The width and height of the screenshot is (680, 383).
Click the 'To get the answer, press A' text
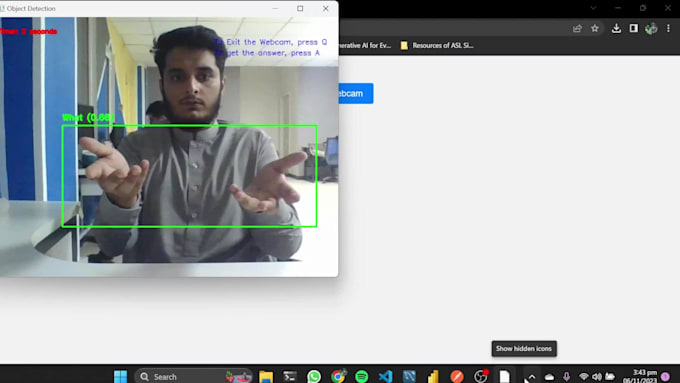click(267, 53)
